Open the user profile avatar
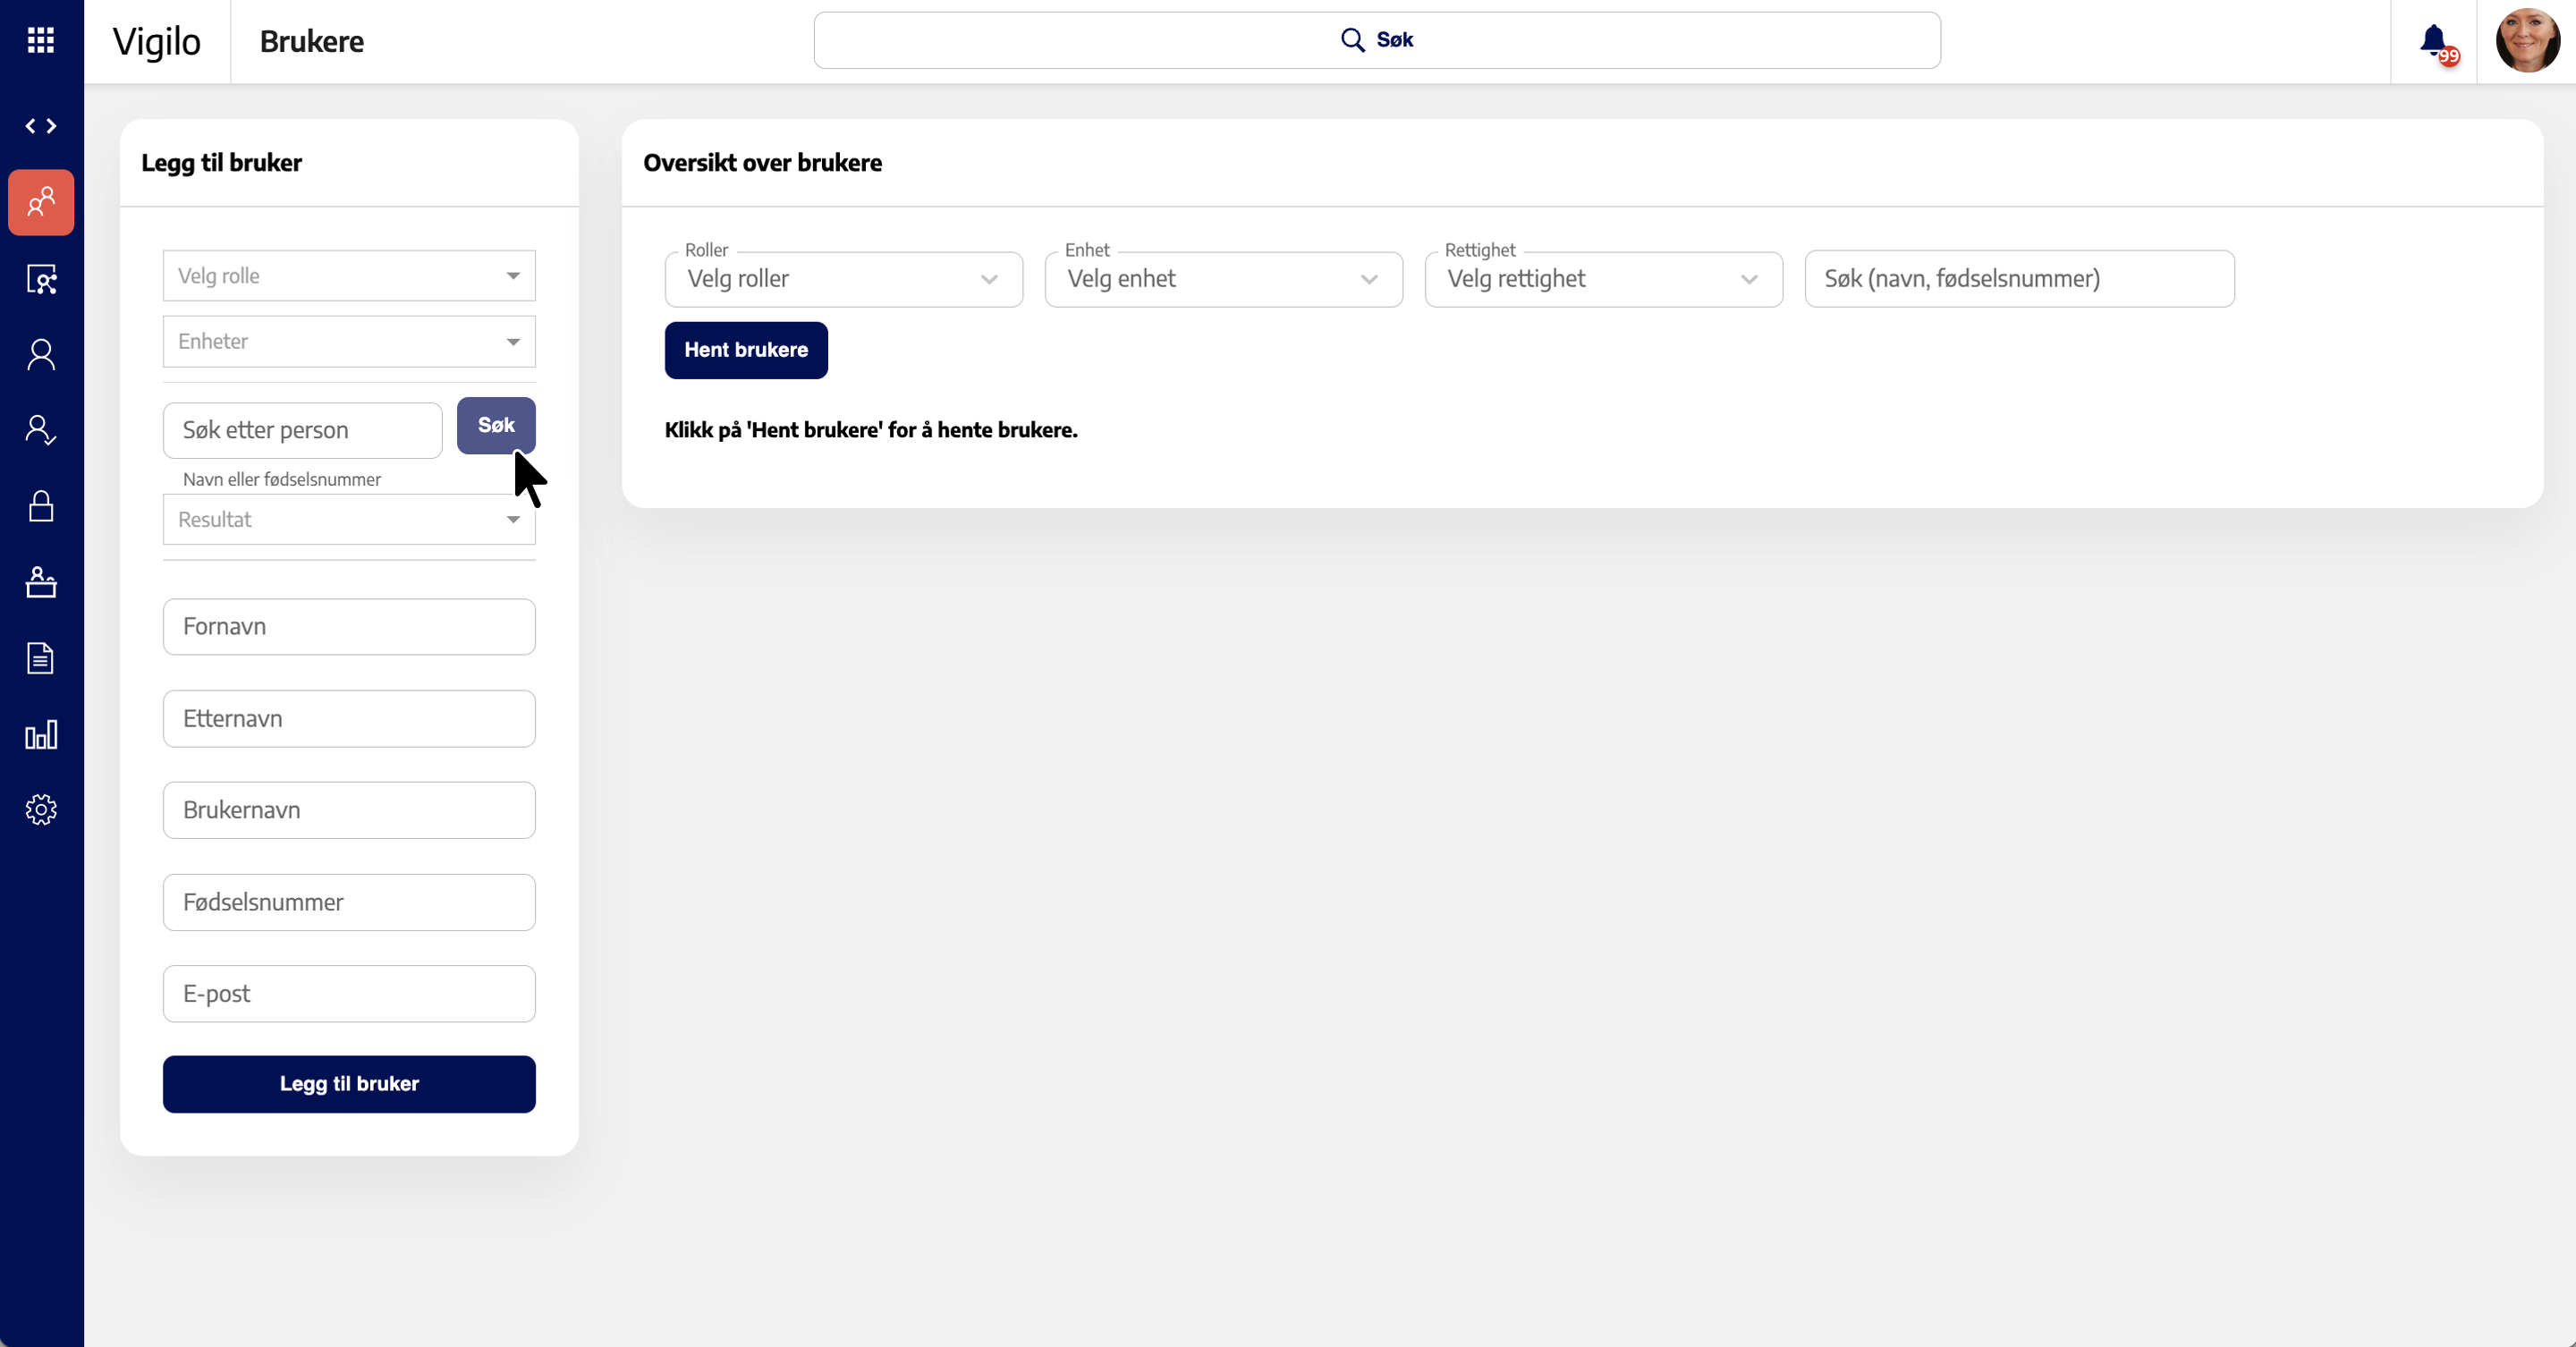Screen dimensions: 2576x1347 click(2527, 41)
